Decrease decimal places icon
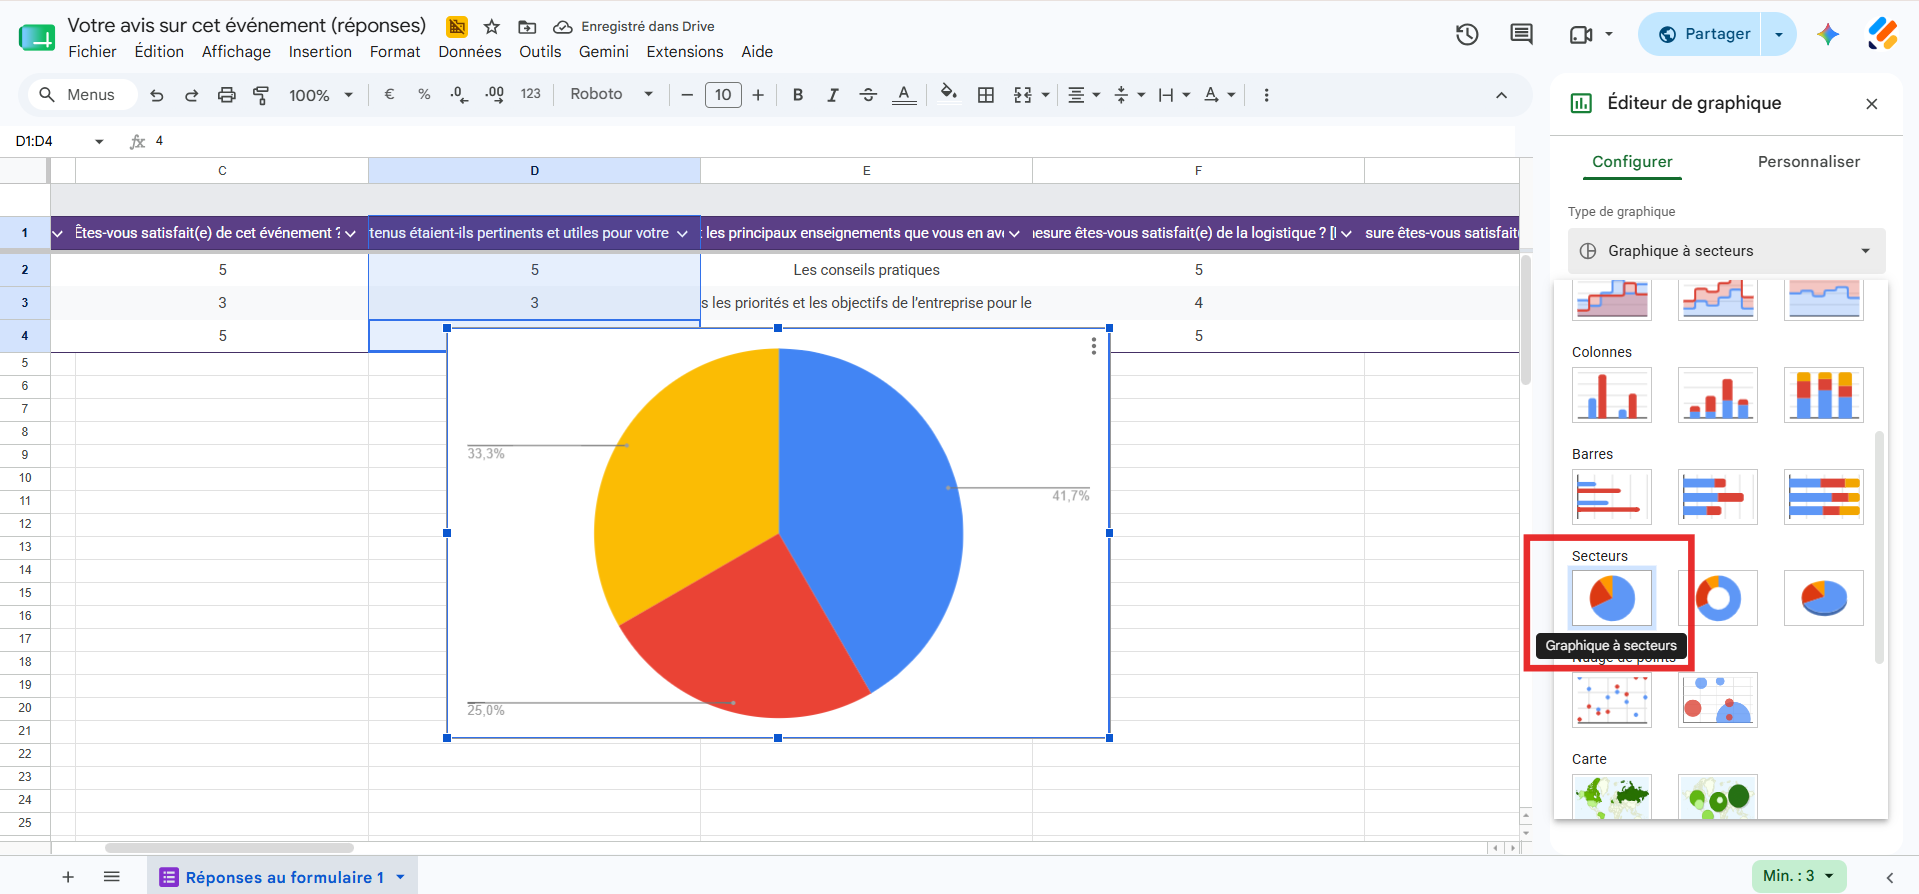The width and height of the screenshot is (1919, 894). (x=459, y=94)
